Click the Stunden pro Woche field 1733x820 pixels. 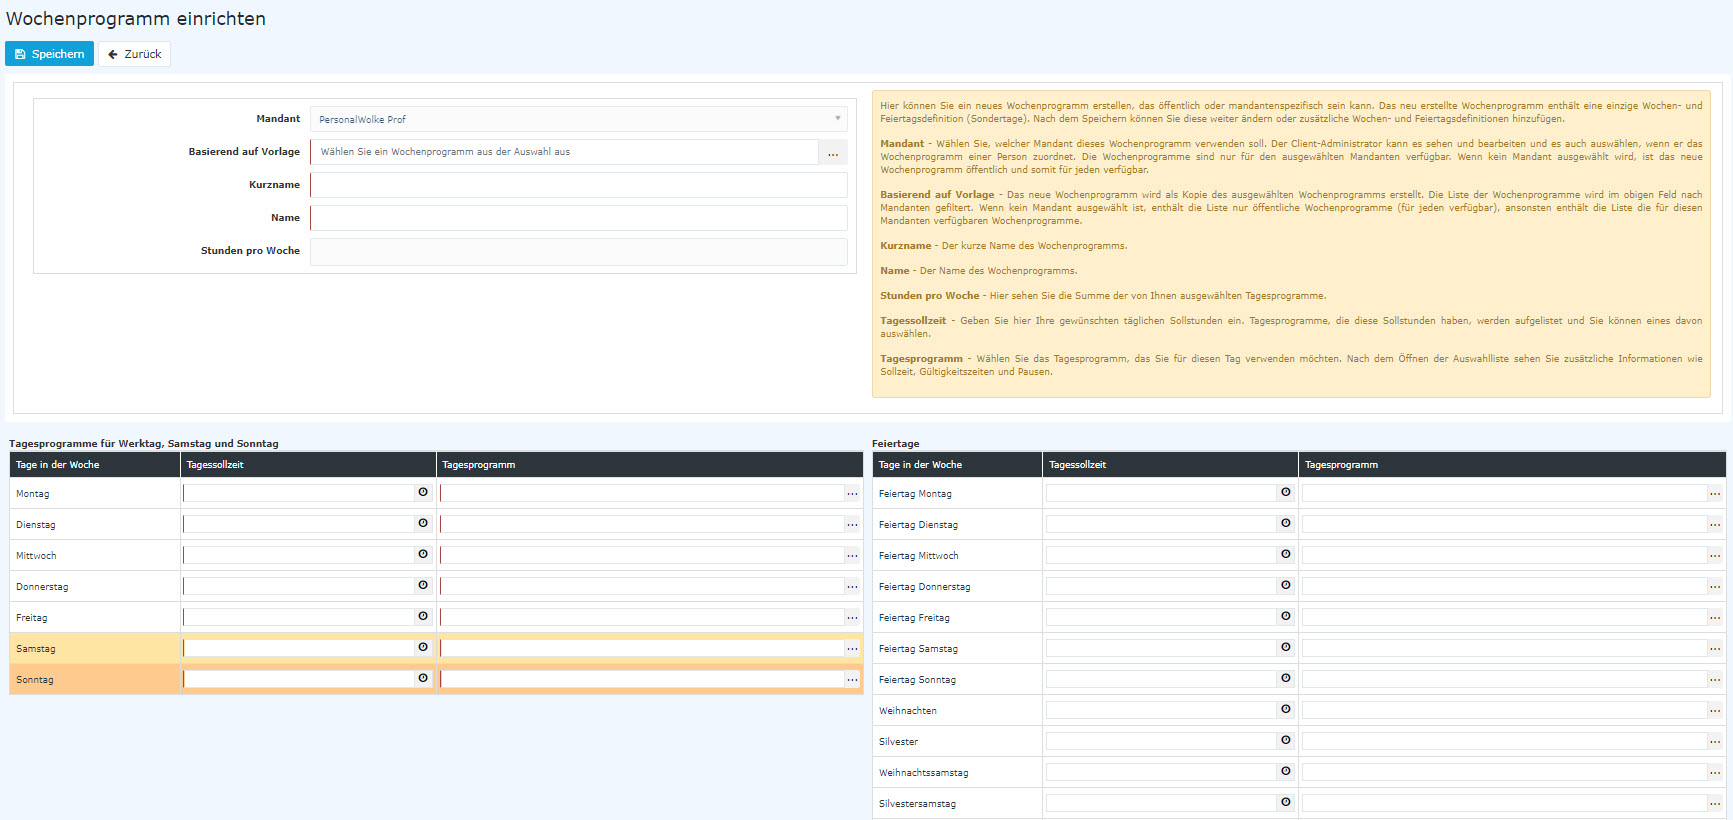[579, 251]
